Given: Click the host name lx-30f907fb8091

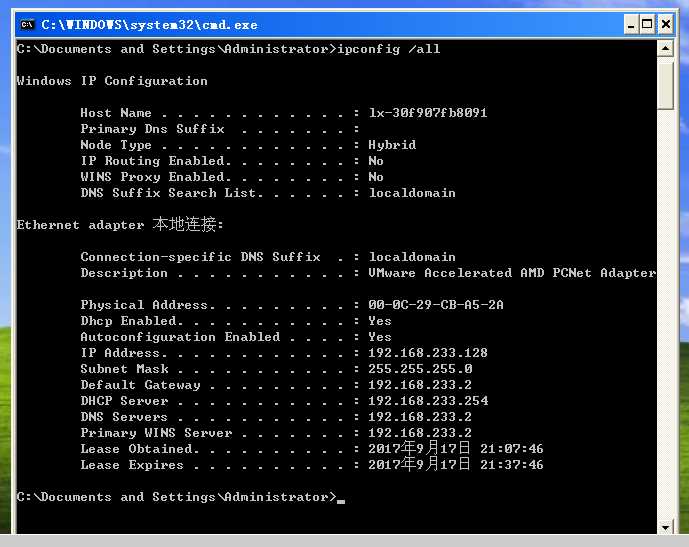Looking at the screenshot, I should coord(428,113).
